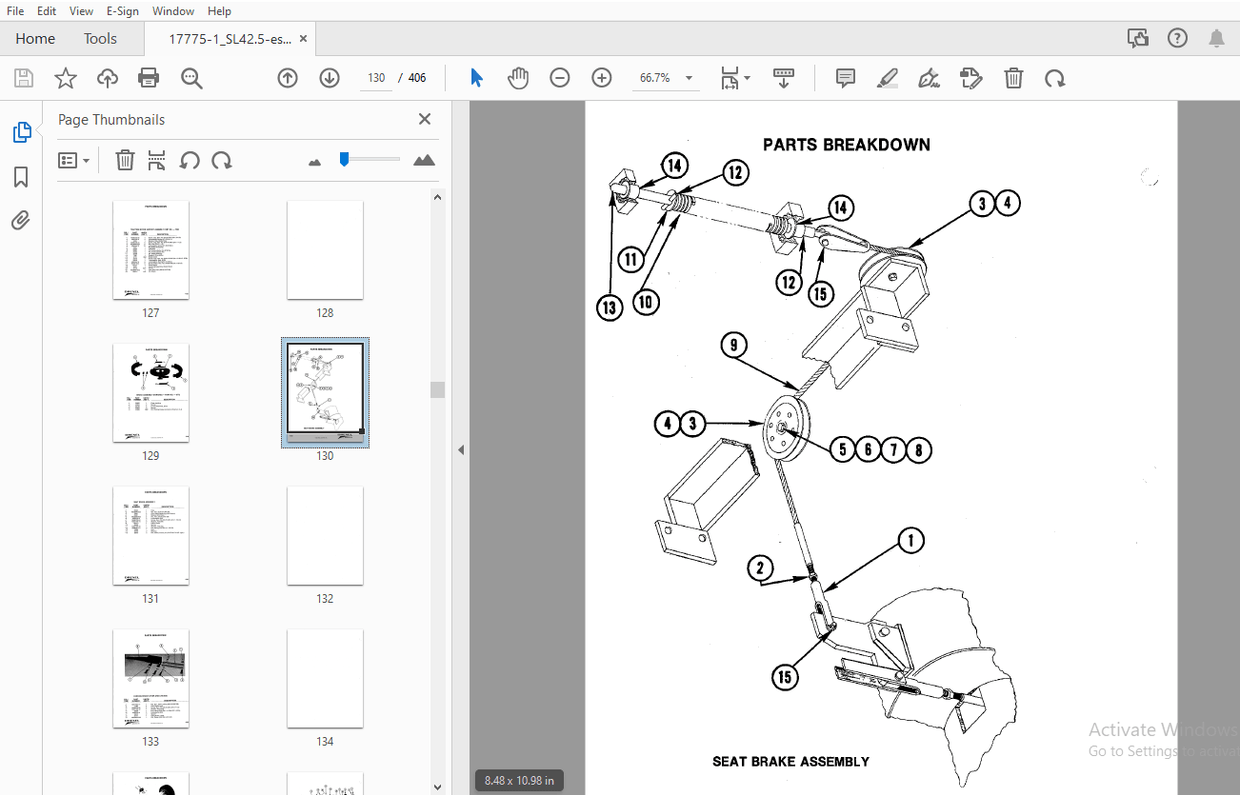Print the current document
Viewport: 1240px width, 795px height.
[148, 77]
